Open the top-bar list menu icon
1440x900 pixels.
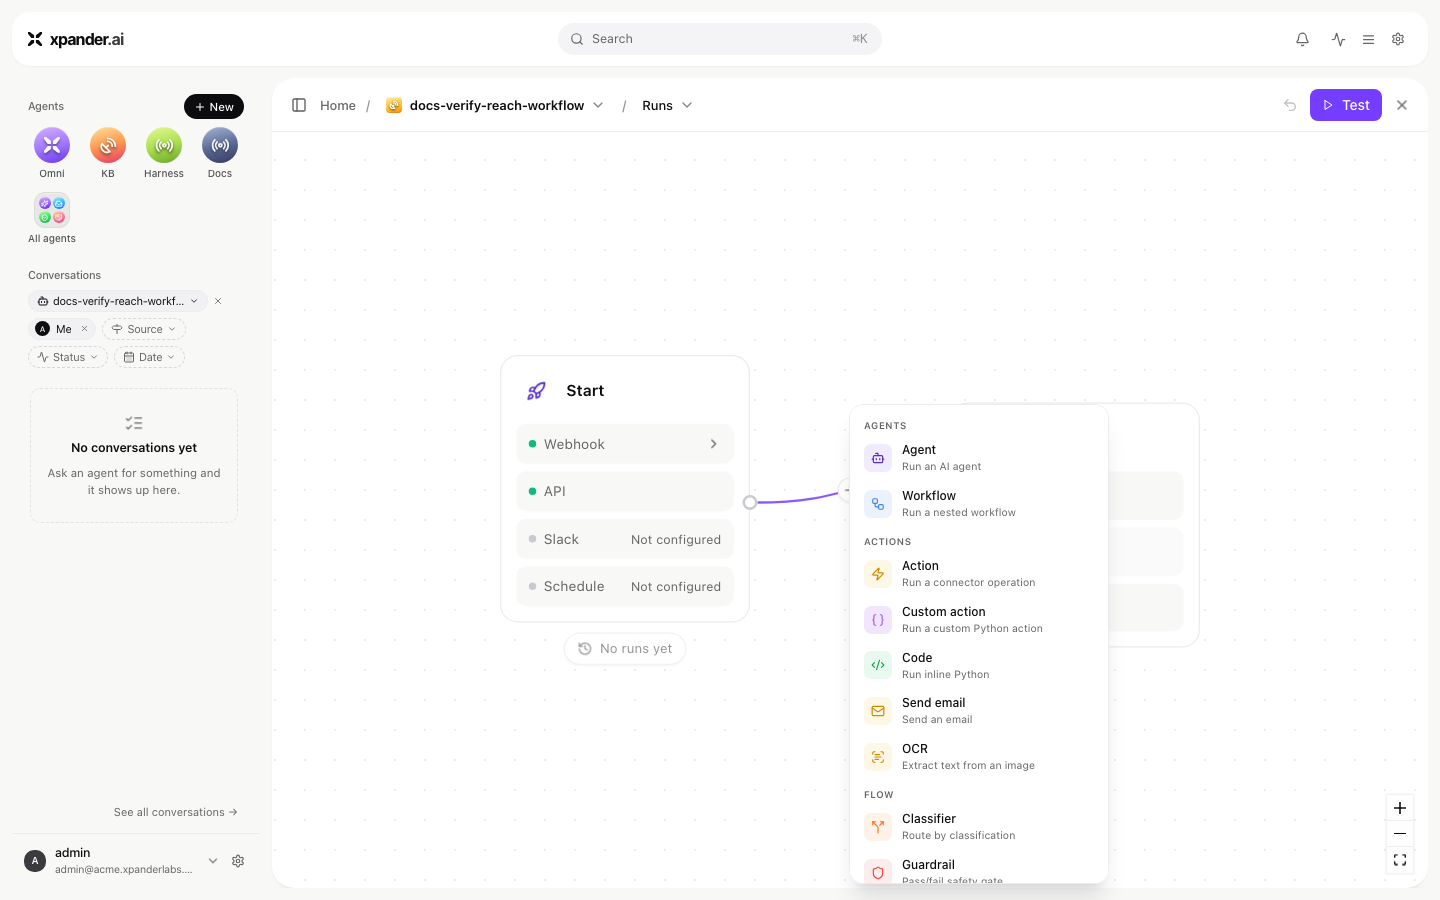[x=1368, y=39]
